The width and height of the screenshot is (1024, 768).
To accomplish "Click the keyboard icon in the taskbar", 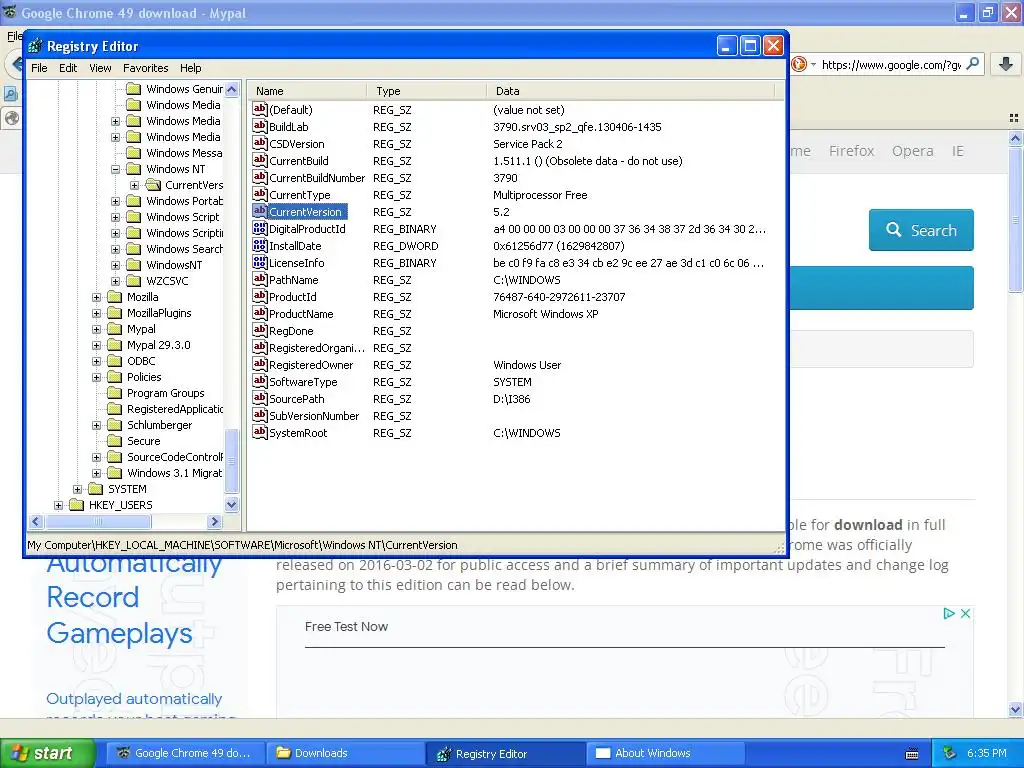I will [912, 754].
